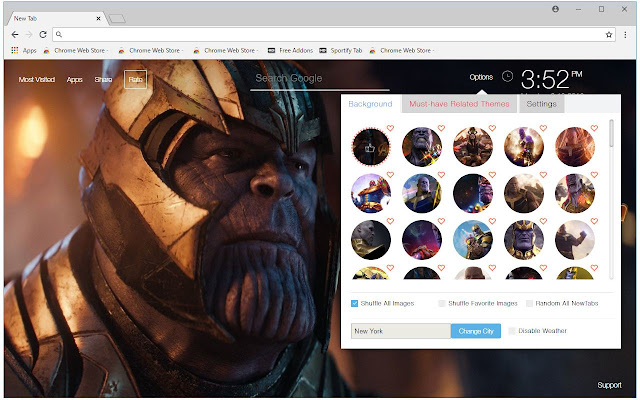Viewport: 640px width, 400px height.
Task: Click the New York city input field
Action: (400, 331)
